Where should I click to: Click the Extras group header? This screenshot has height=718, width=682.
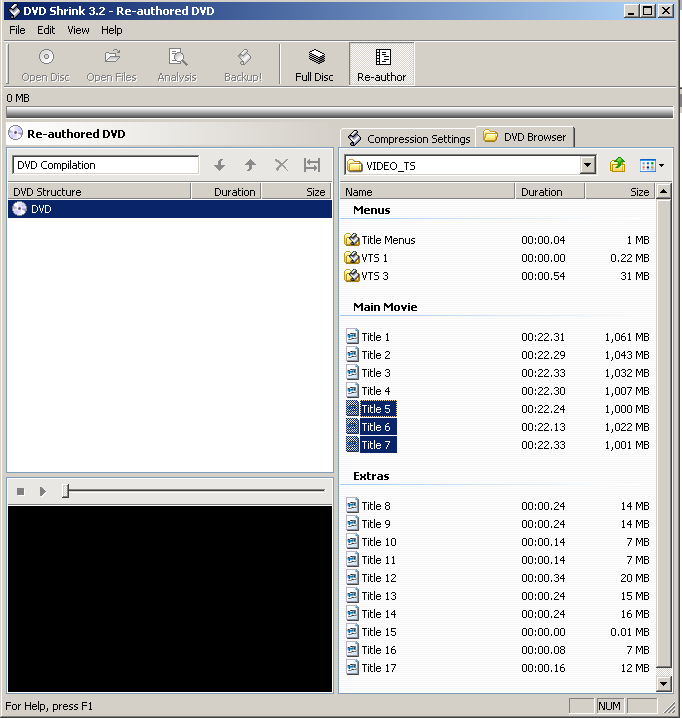click(371, 476)
